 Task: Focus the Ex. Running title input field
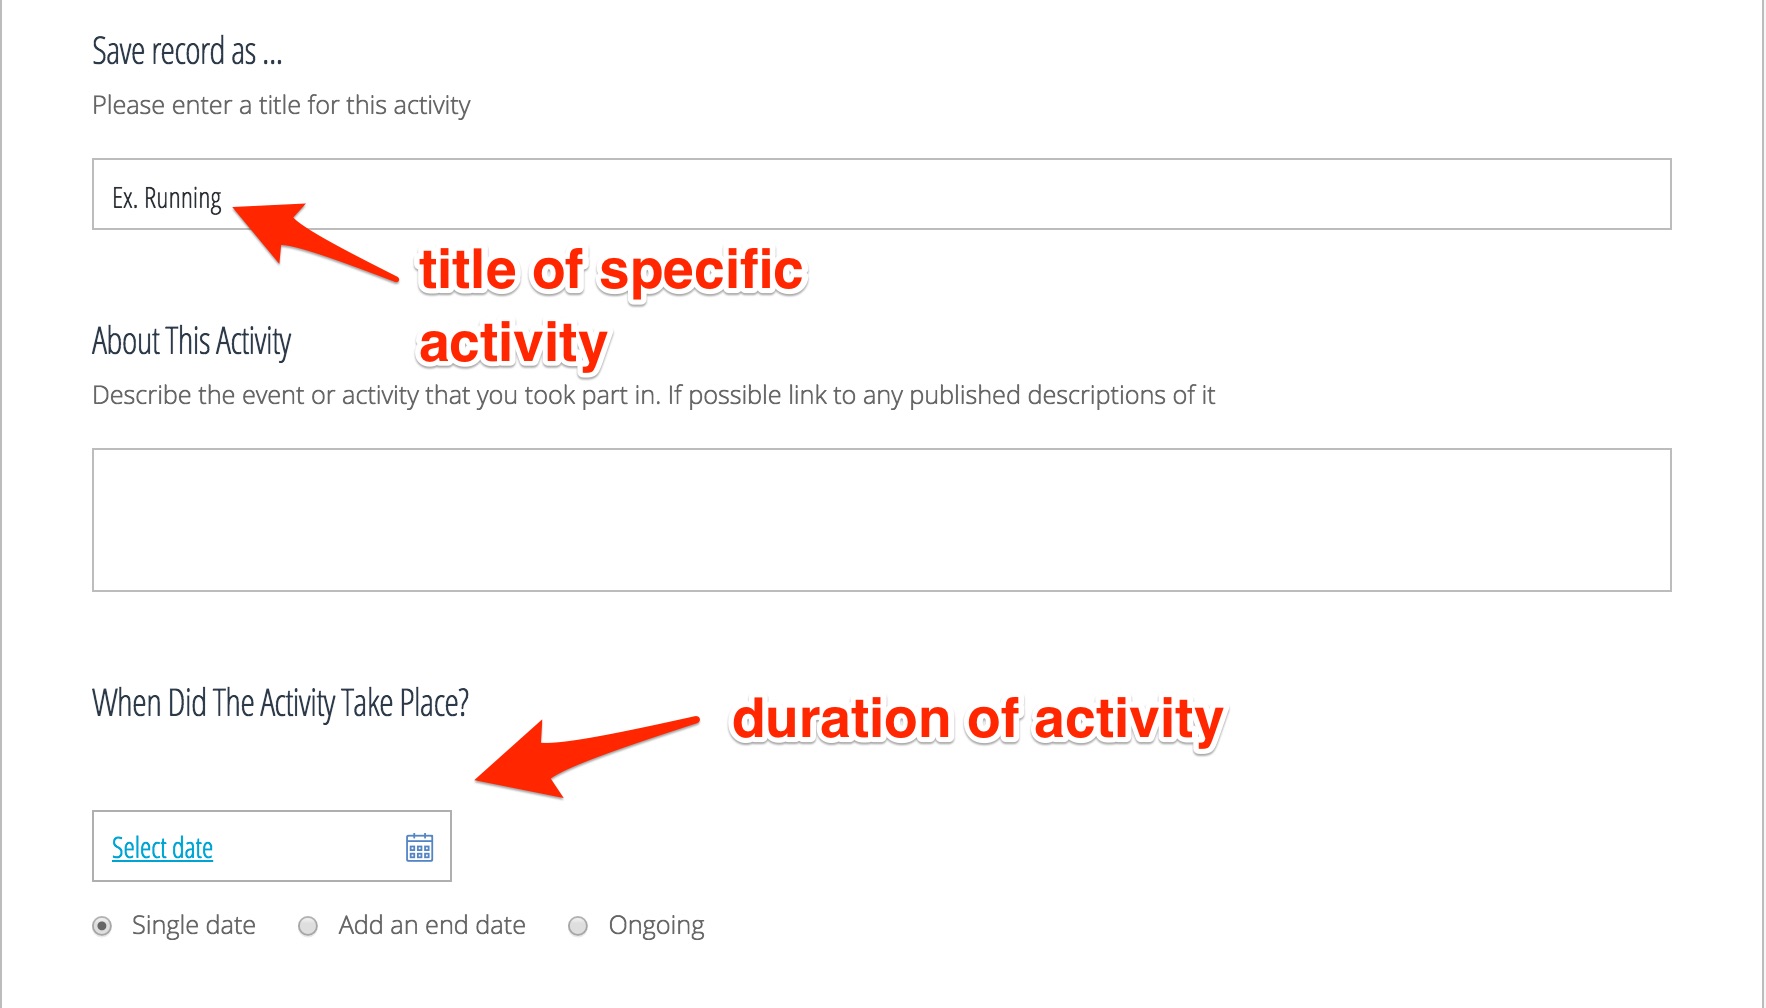[x=880, y=194]
